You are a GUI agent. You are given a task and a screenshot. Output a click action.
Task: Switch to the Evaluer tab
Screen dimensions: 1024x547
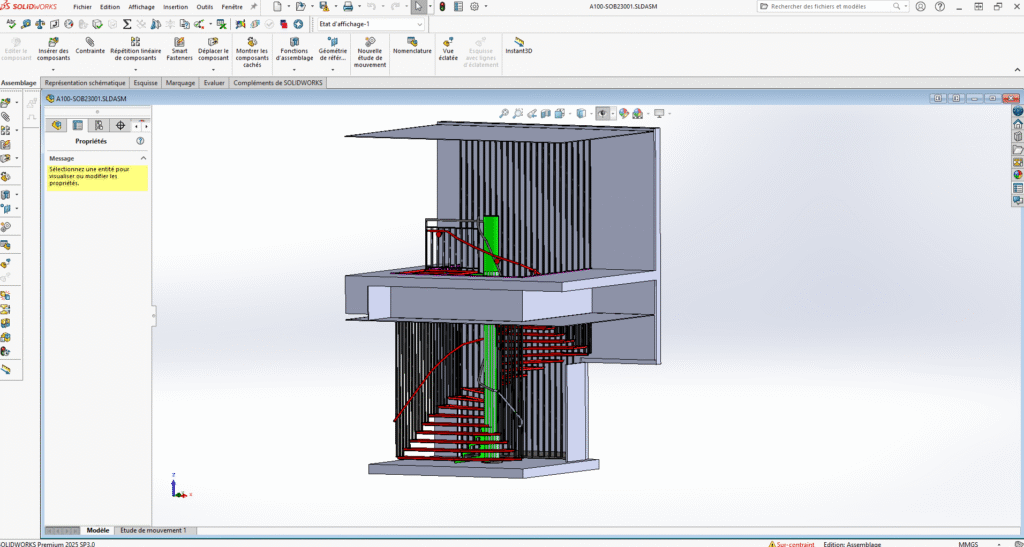214,83
